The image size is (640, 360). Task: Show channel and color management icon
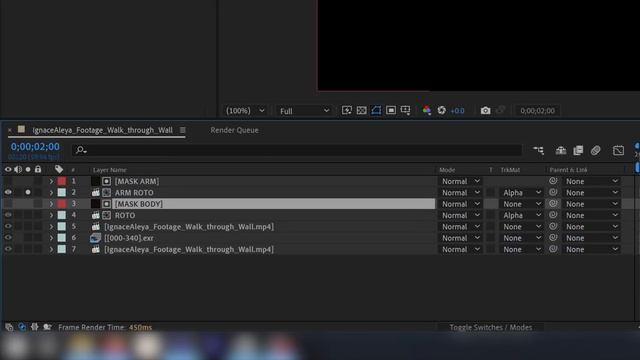tap(427, 110)
